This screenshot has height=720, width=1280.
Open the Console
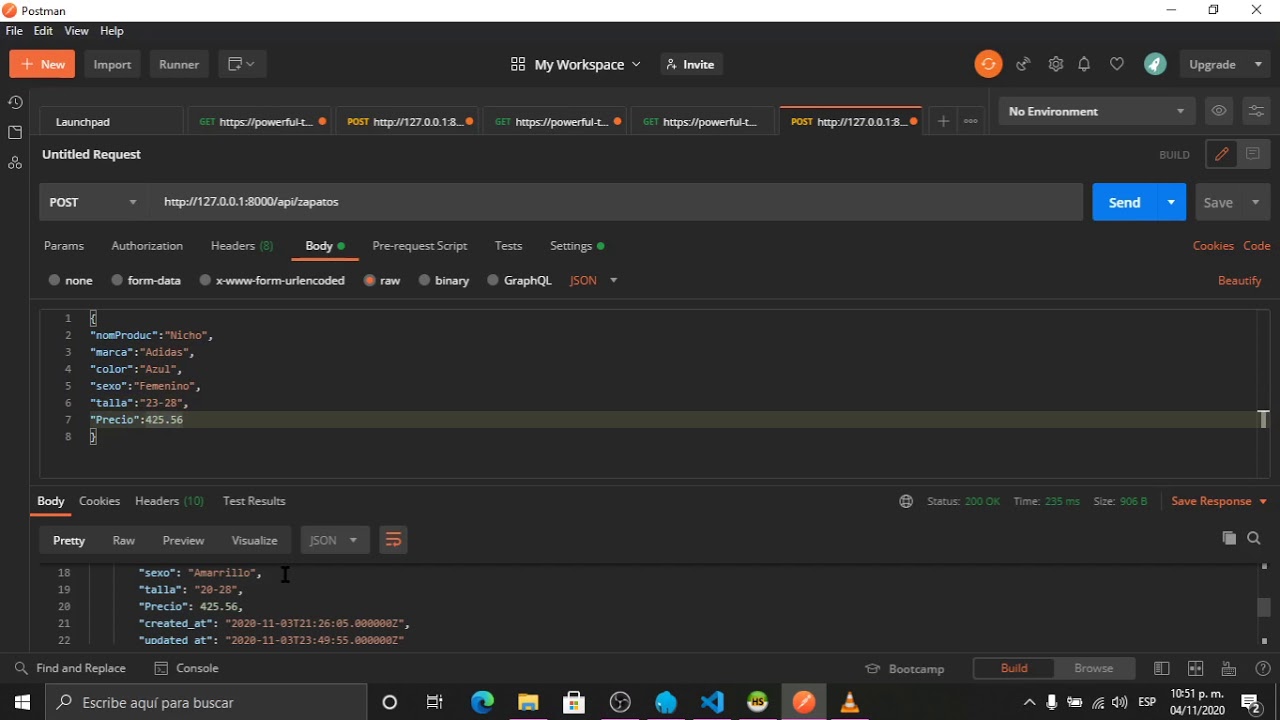click(x=186, y=668)
